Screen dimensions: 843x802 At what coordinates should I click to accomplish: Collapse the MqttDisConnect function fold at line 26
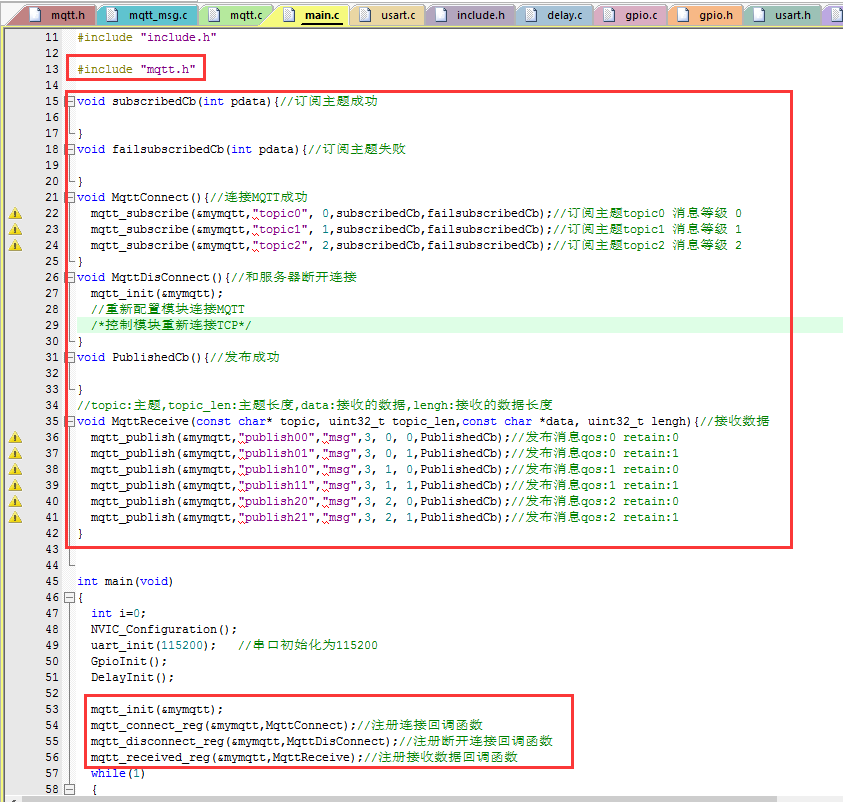tap(70, 277)
